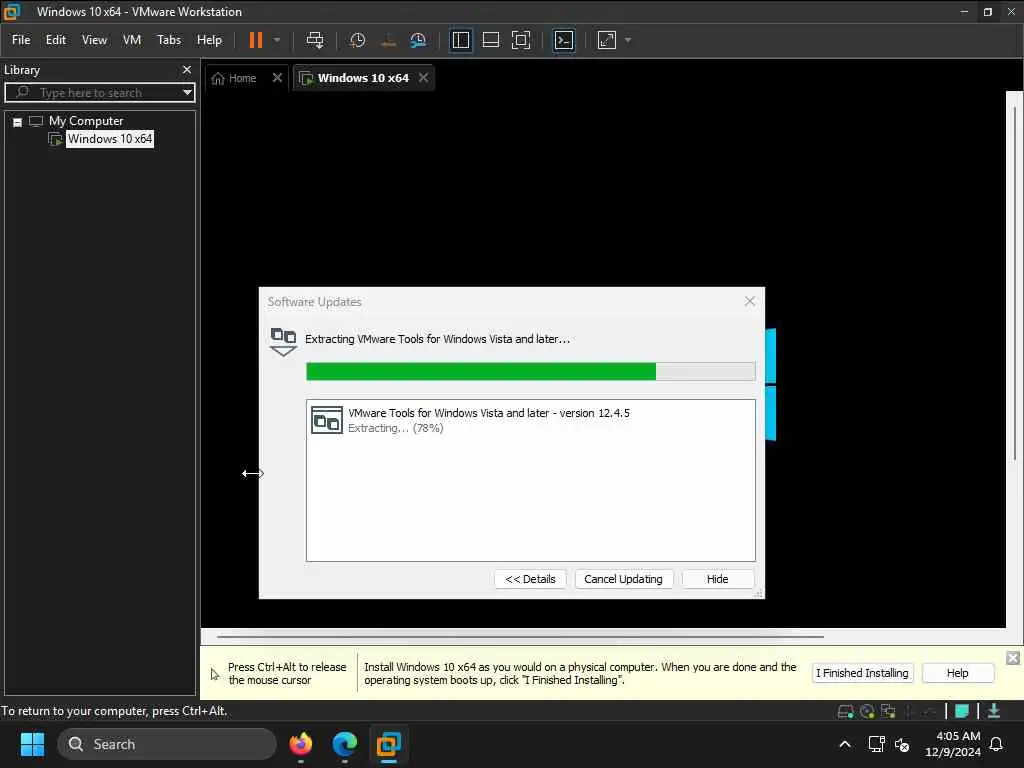Click the stretch guest display icon
The width and height of the screenshot is (1024, 768).
(607, 40)
